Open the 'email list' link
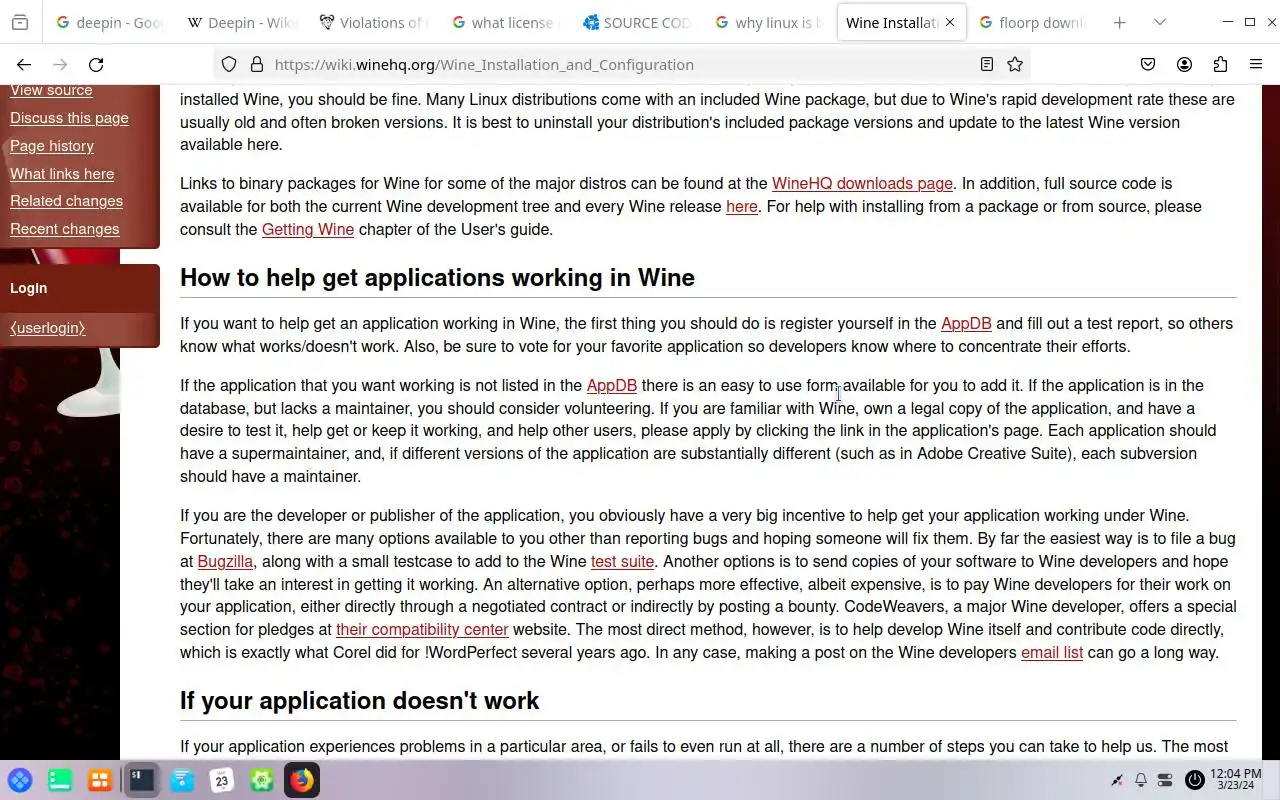Image resolution: width=1280 pixels, height=800 pixels. point(1052,653)
